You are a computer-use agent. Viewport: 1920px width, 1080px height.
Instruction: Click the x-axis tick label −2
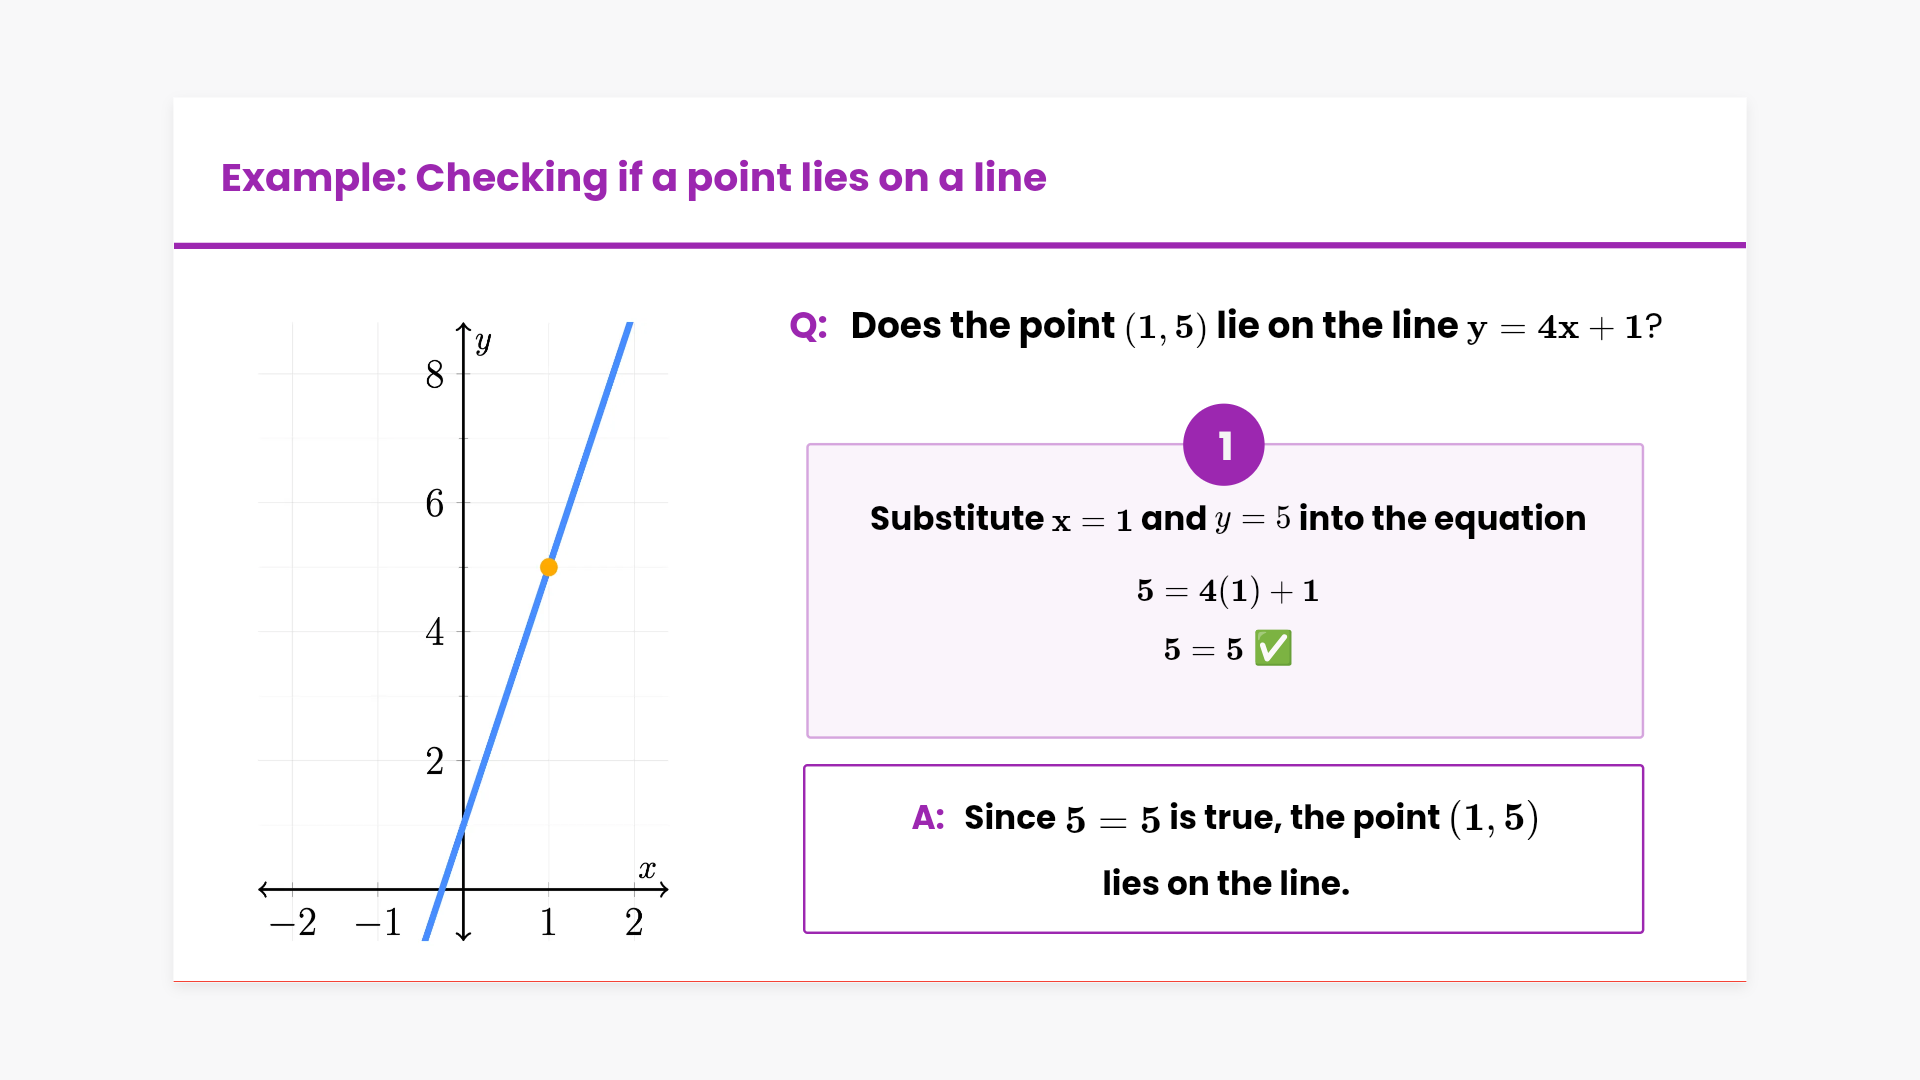tap(293, 922)
